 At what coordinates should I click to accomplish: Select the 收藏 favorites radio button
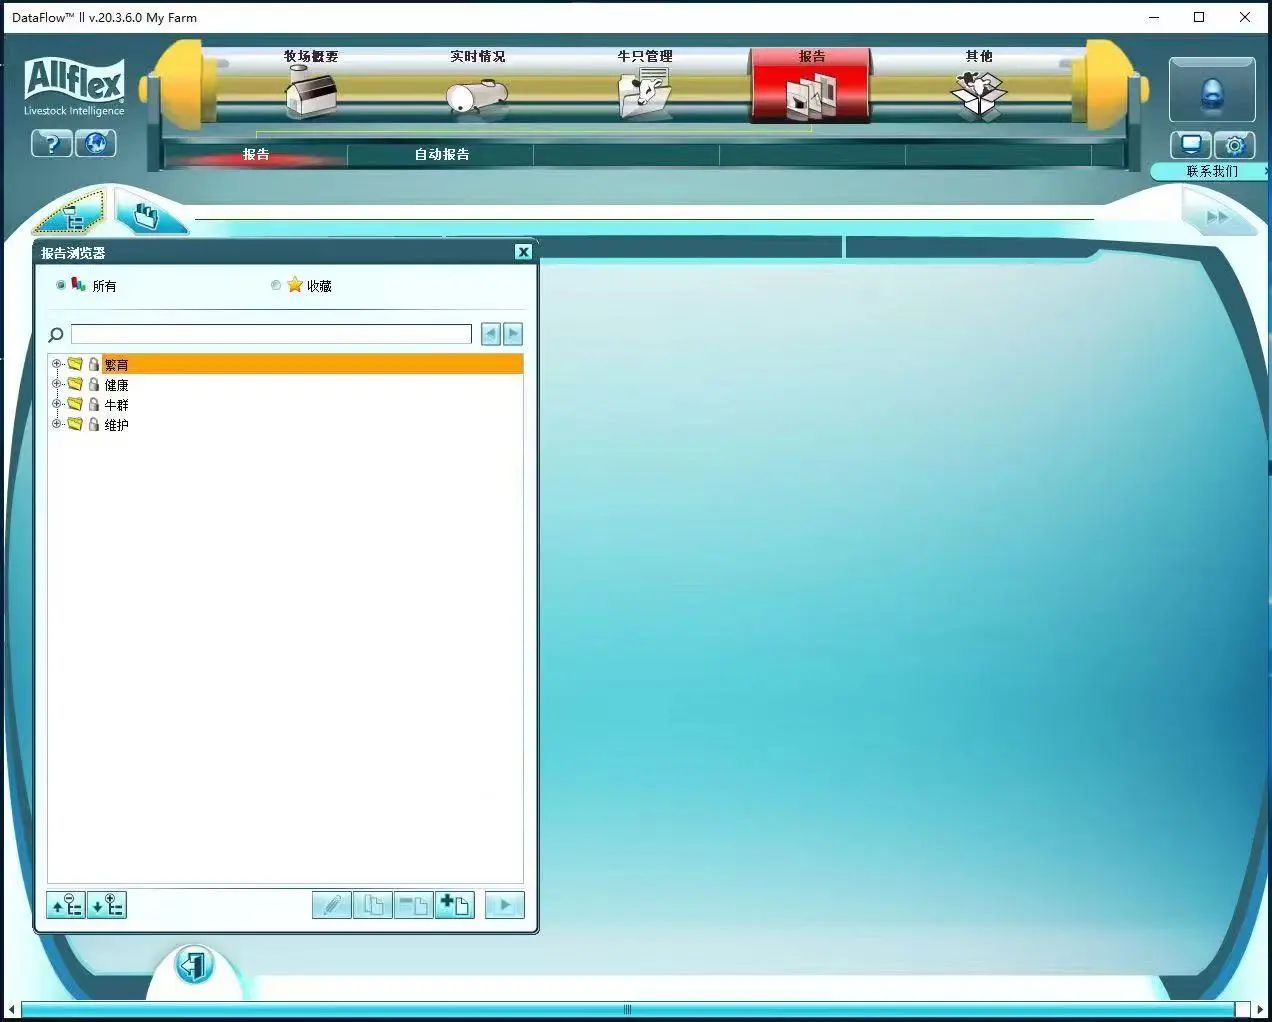click(x=276, y=285)
